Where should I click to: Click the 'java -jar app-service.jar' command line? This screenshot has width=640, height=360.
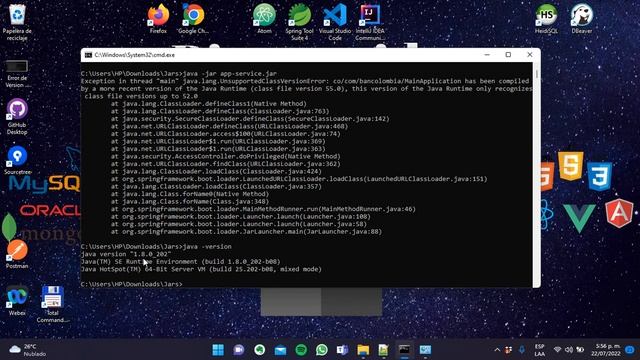tap(230, 73)
